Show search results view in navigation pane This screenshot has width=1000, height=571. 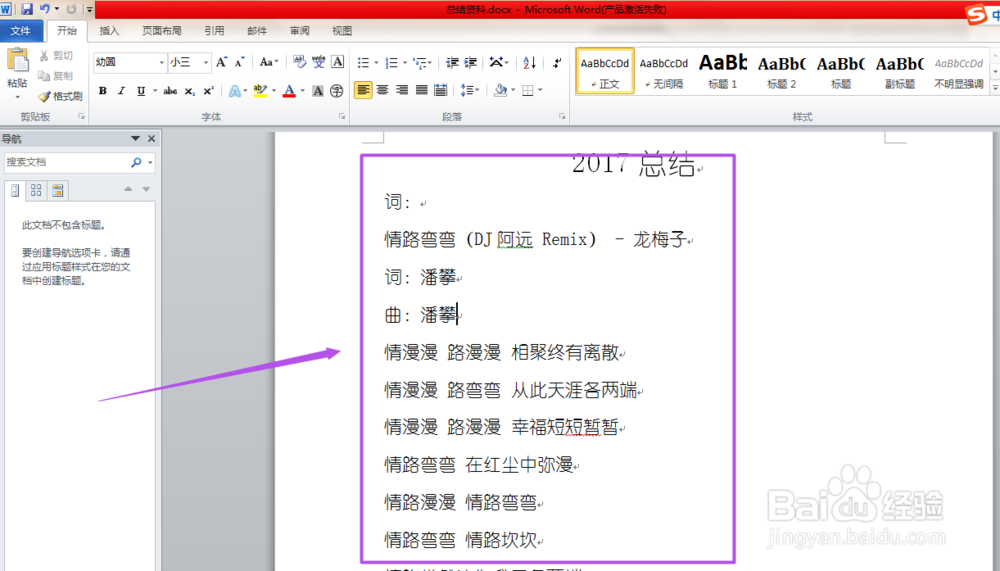click(x=57, y=190)
